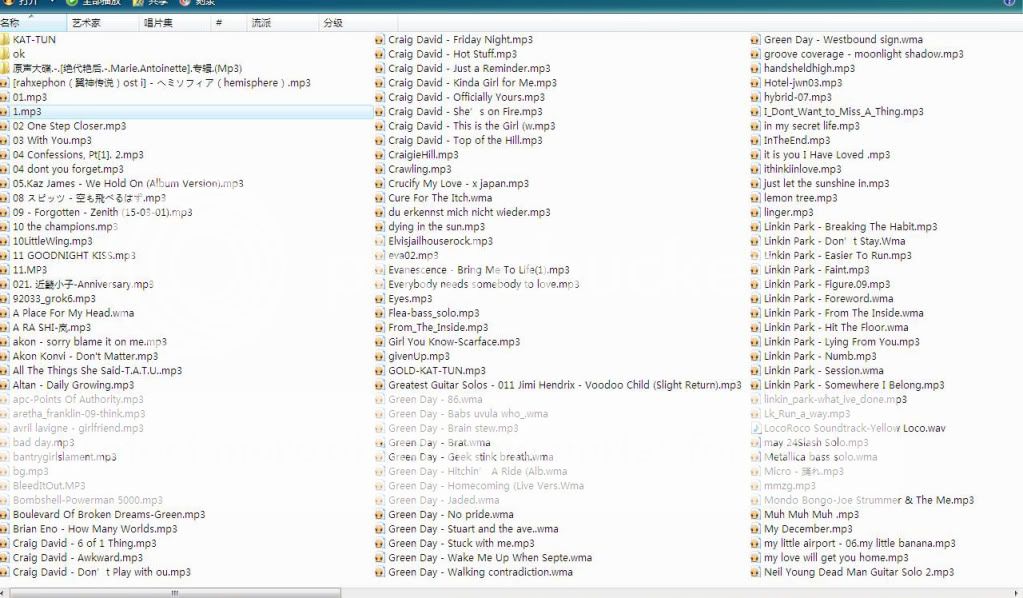The image size is (1023, 598).
Task: Click the folder icon next to ok
Action: [x=5, y=54]
